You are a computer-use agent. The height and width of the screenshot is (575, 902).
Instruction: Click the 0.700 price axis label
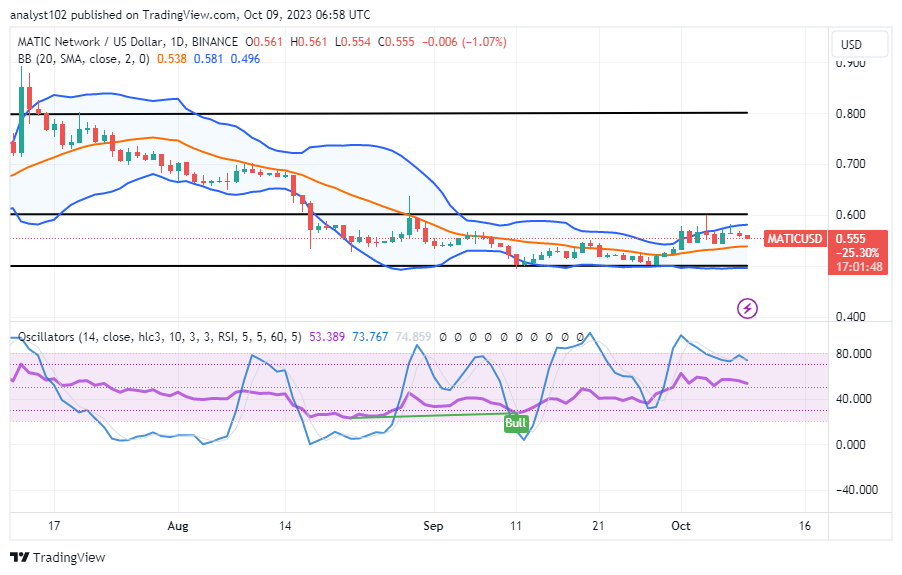(850, 164)
